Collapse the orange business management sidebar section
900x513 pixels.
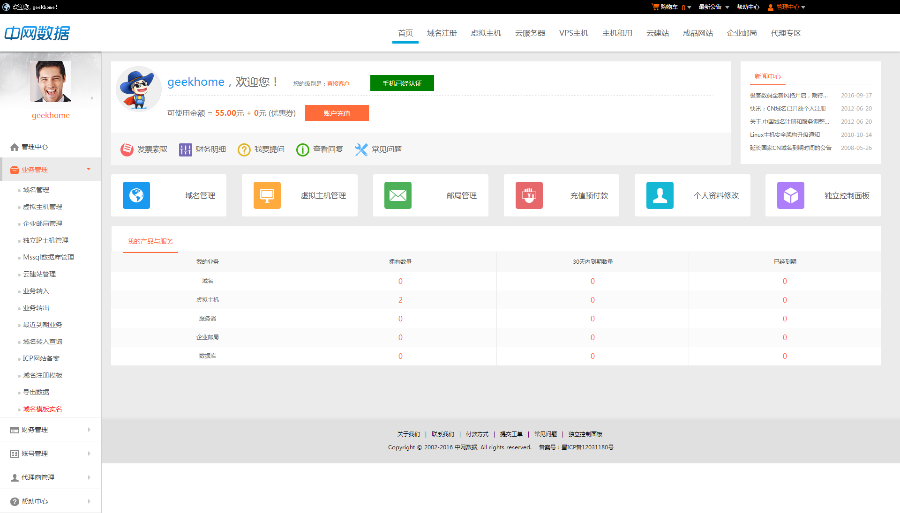50,169
